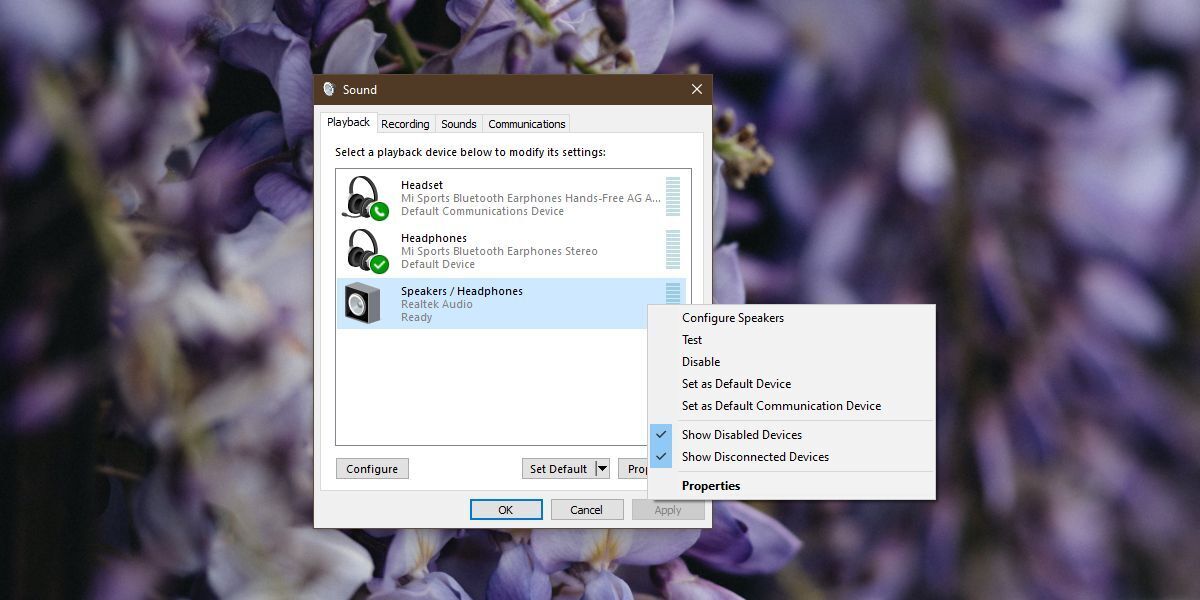
Task: Toggle Show Disconnected Devices
Action: point(754,457)
